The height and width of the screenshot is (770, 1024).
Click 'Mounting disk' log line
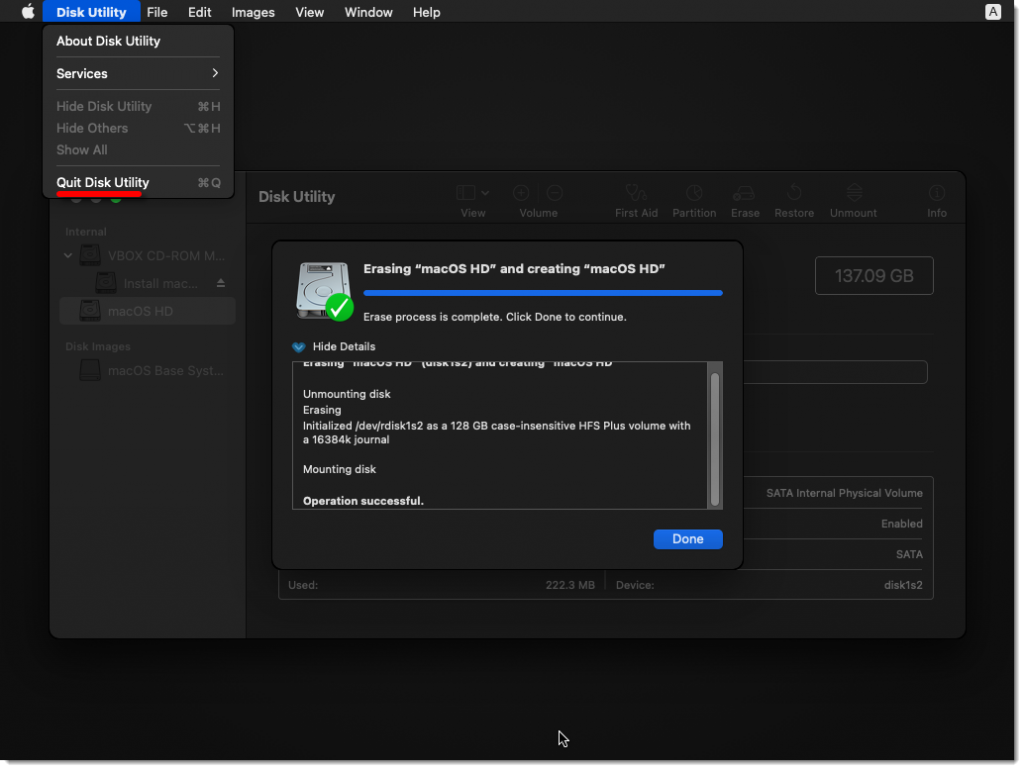click(x=339, y=469)
